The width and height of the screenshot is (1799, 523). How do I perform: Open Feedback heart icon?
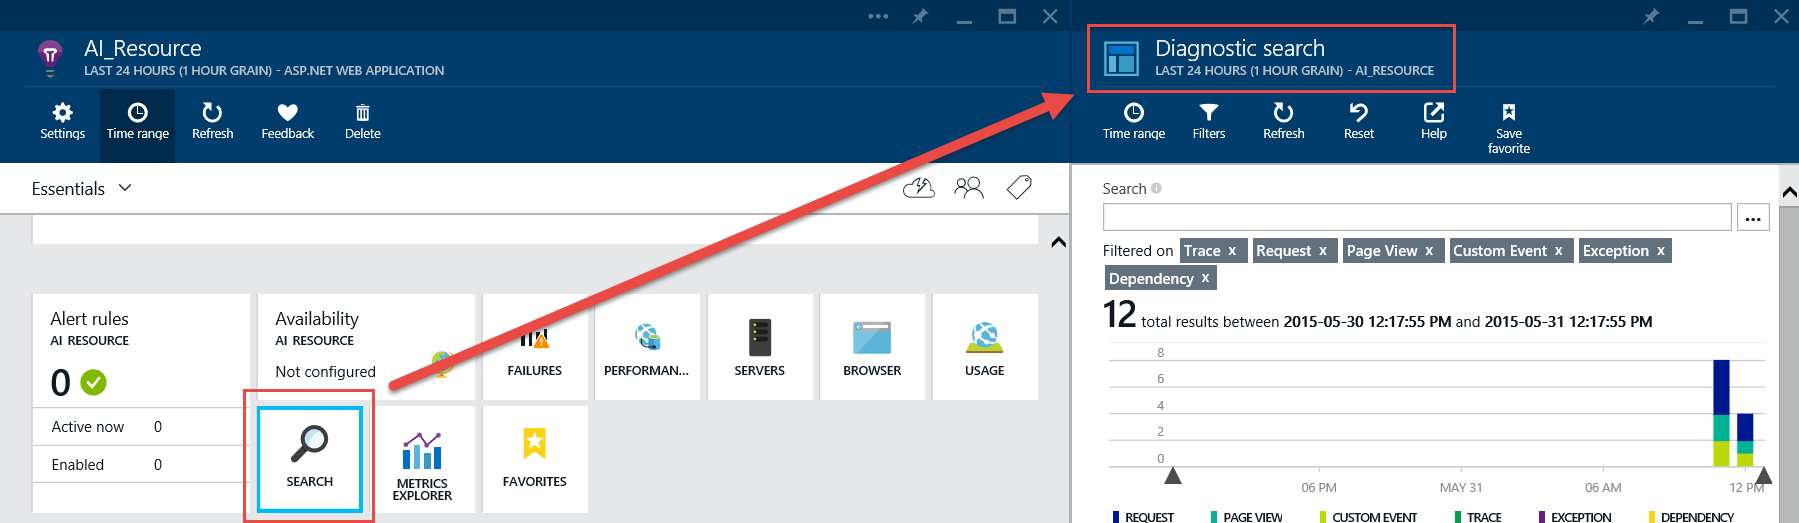(287, 121)
